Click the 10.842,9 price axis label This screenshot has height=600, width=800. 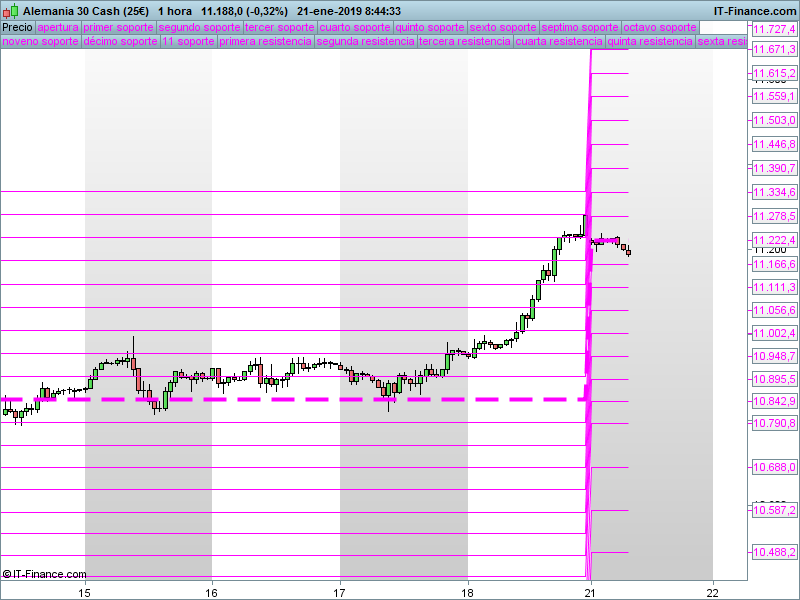tap(773, 401)
